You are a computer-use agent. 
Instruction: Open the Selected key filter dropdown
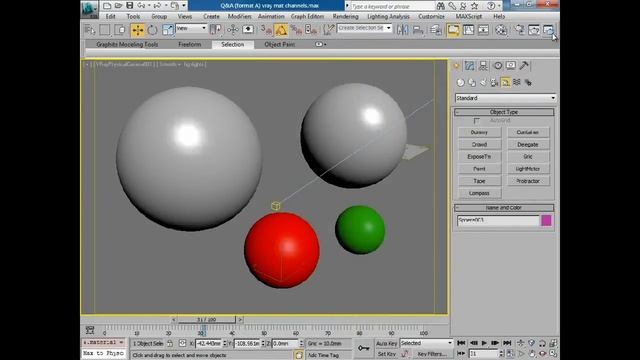(426, 343)
